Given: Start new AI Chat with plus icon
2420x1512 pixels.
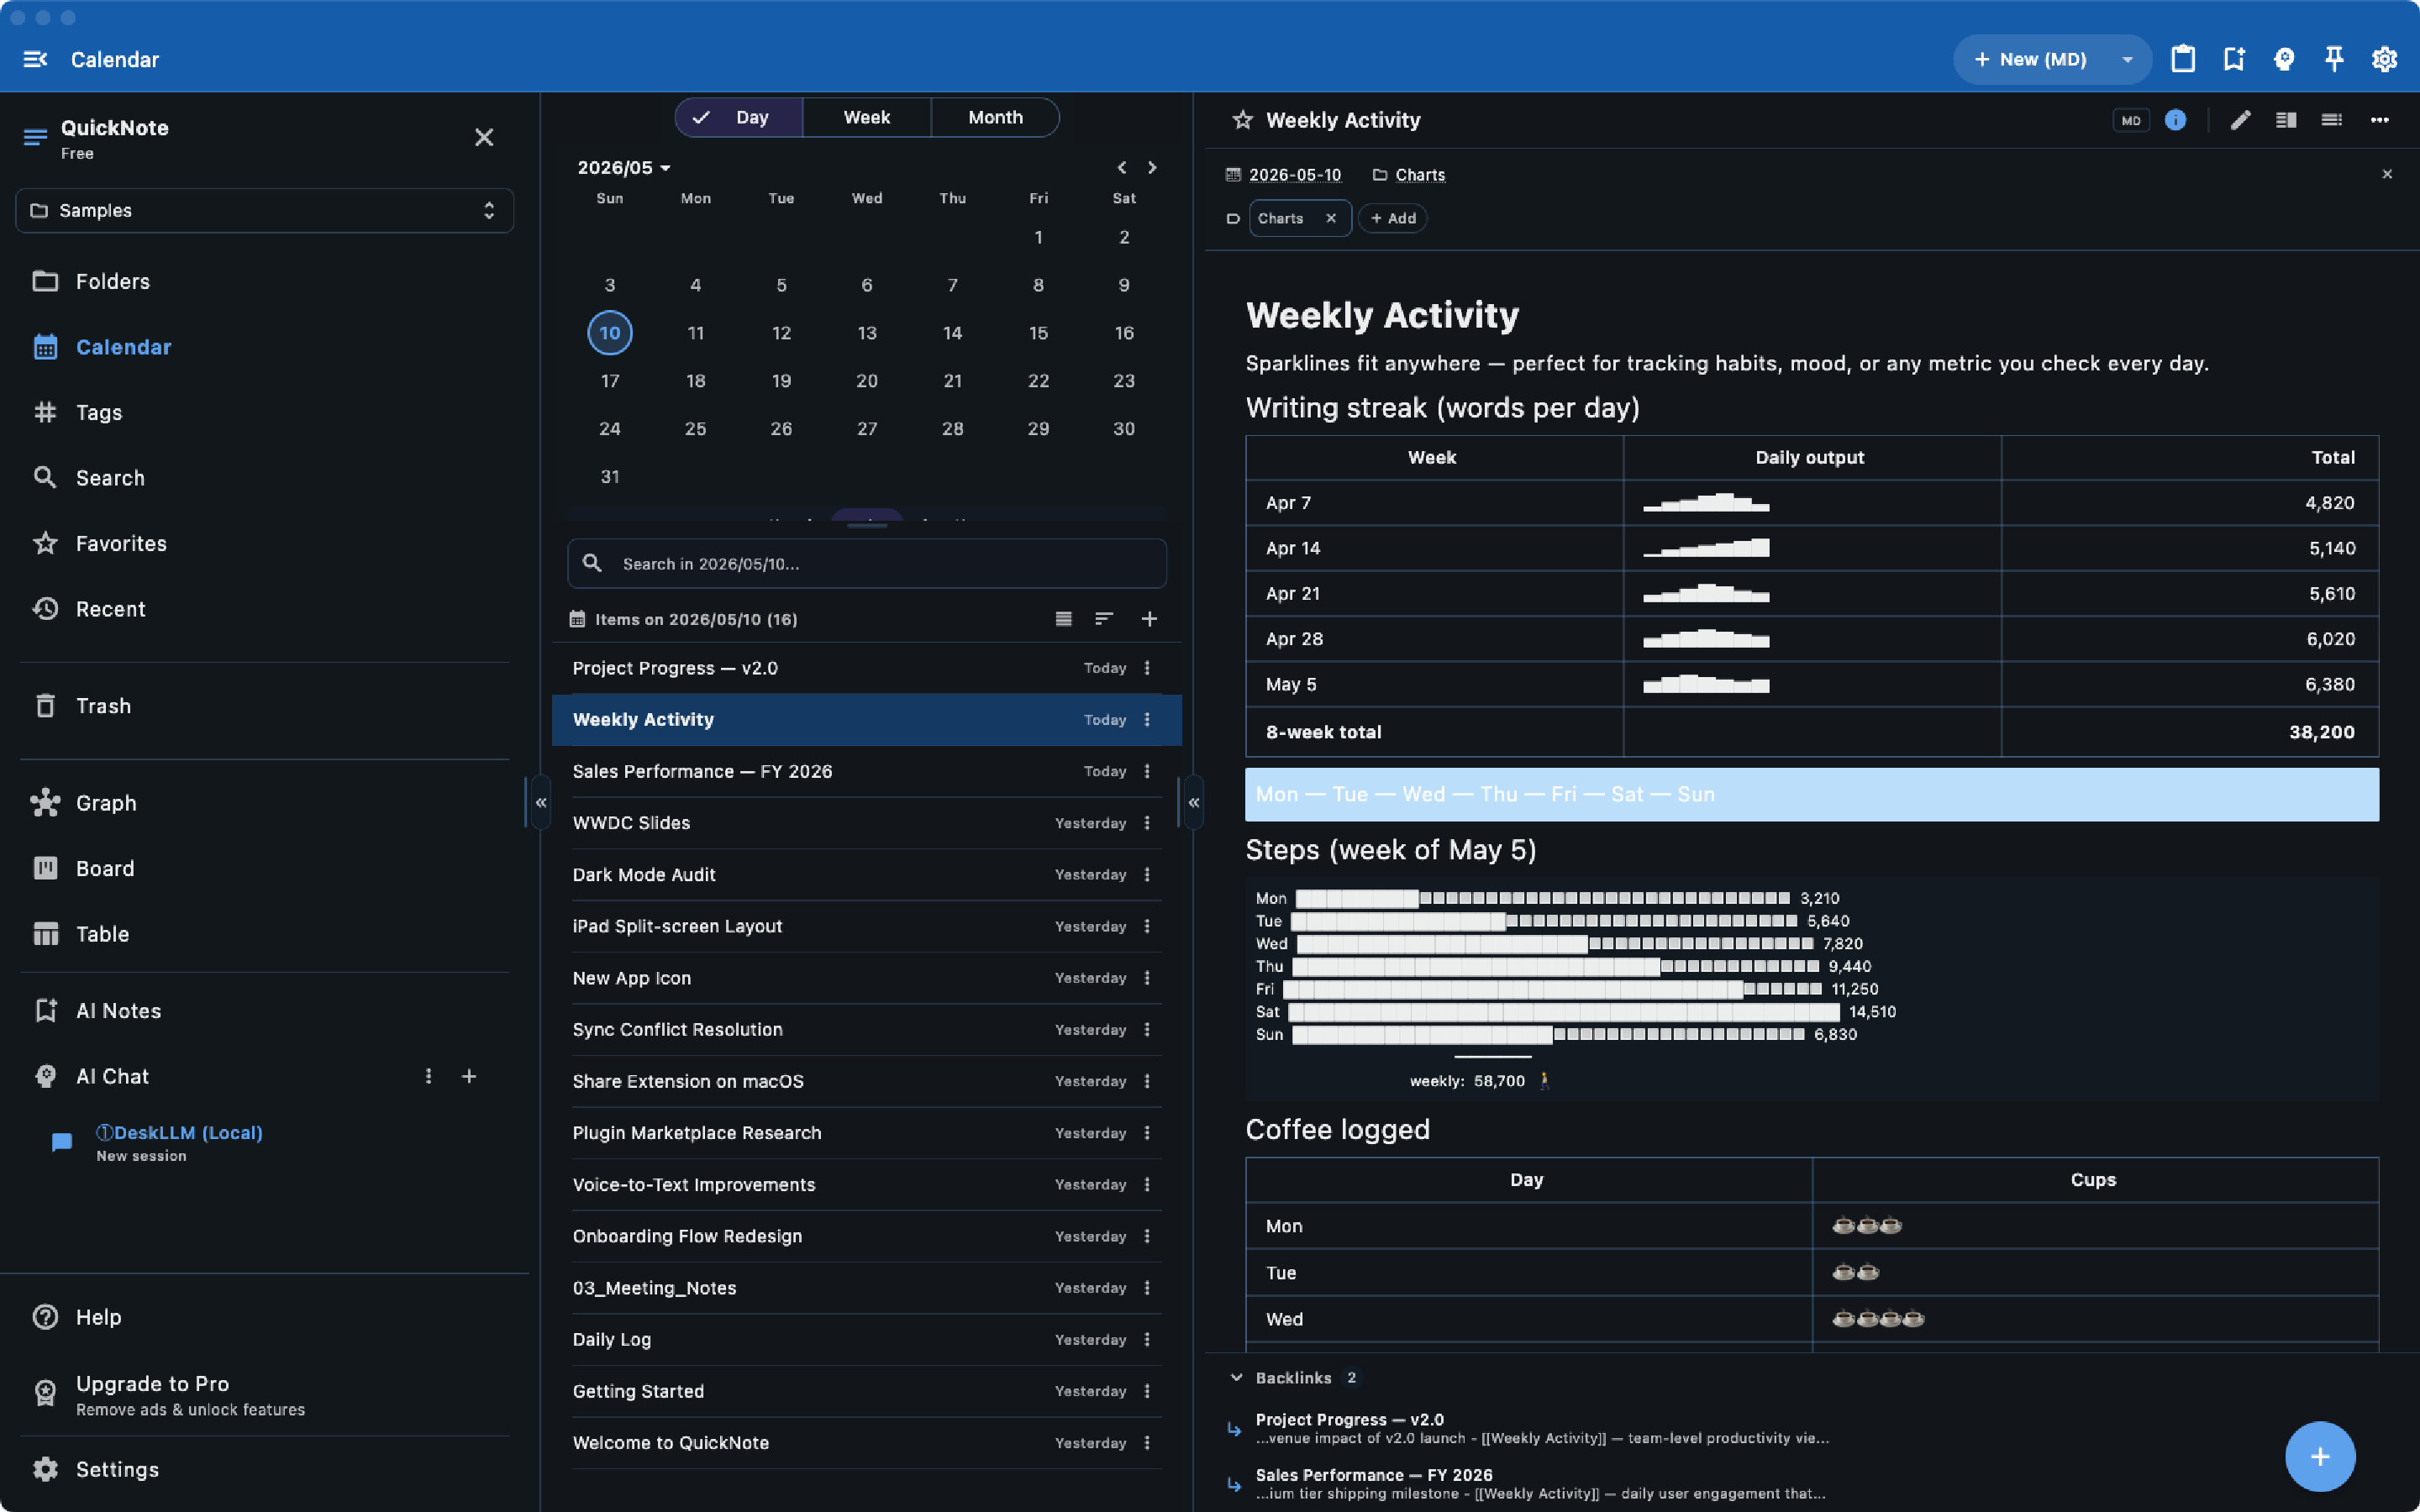Looking at the screenshot, I should click(x=469, y=1076).
